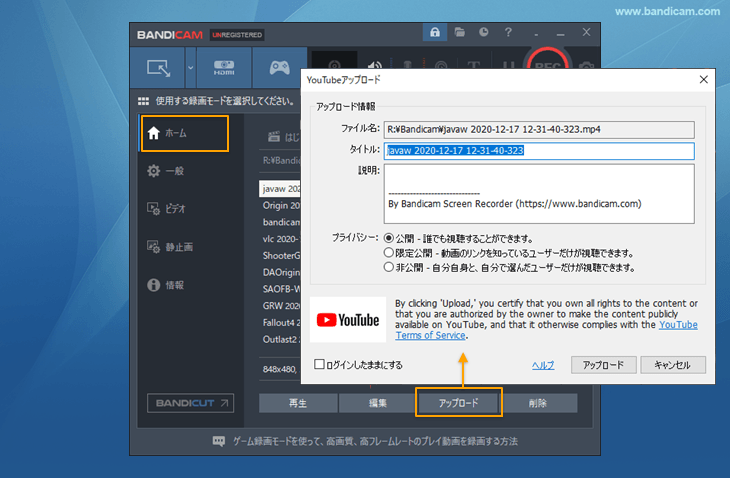Open the ホーム home tab
The image size is (730, 478).
[185, 134]
